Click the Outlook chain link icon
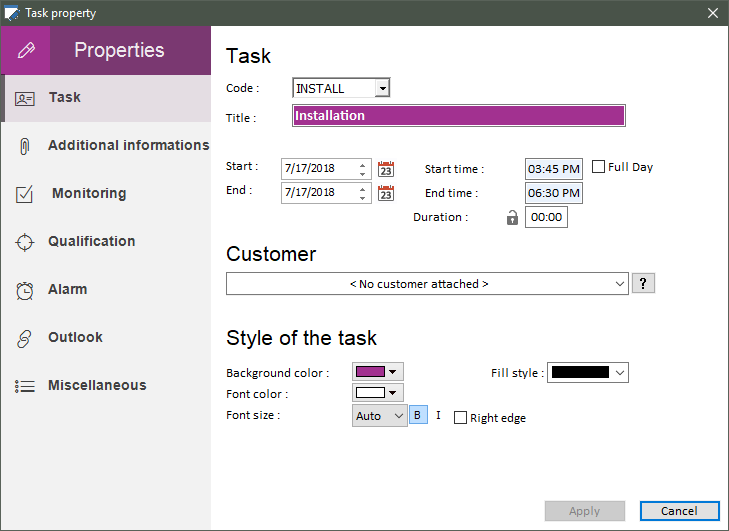 [24, 339]
